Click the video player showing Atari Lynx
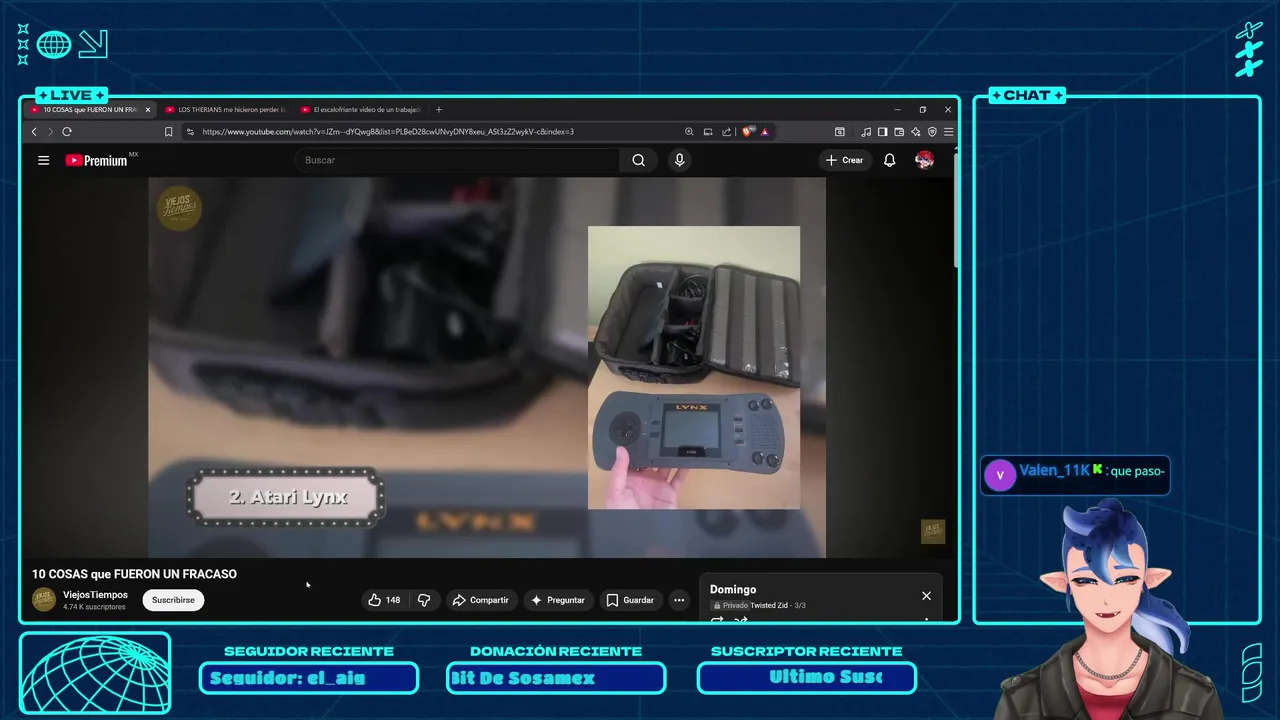Image resolution: width=1280 pixels, height=720 pixels. click(487, 367)
